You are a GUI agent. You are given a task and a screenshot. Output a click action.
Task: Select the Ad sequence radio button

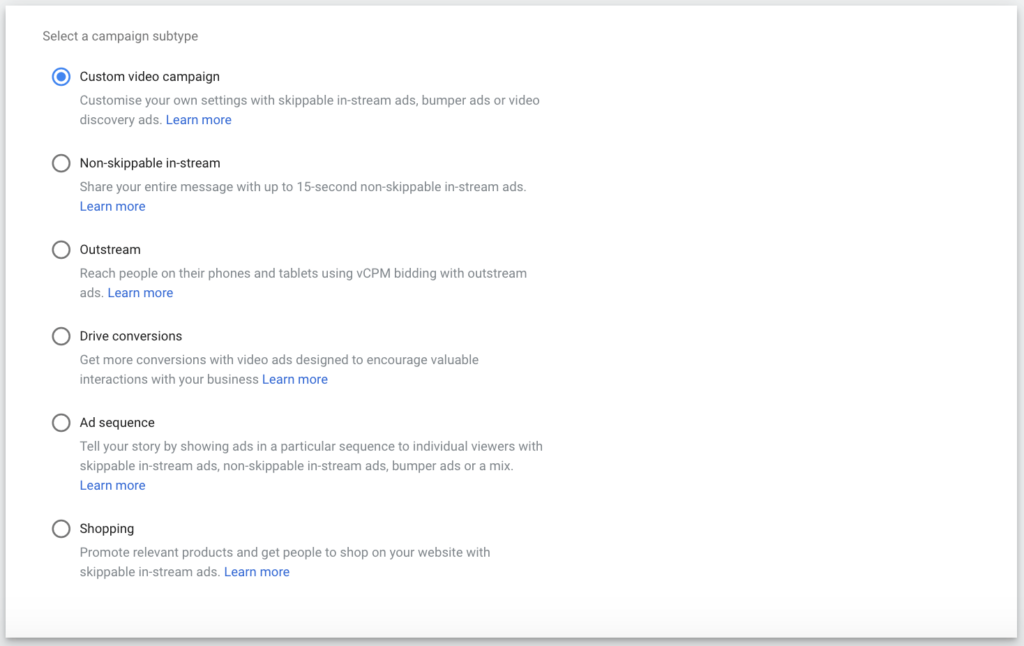(61, 423)
